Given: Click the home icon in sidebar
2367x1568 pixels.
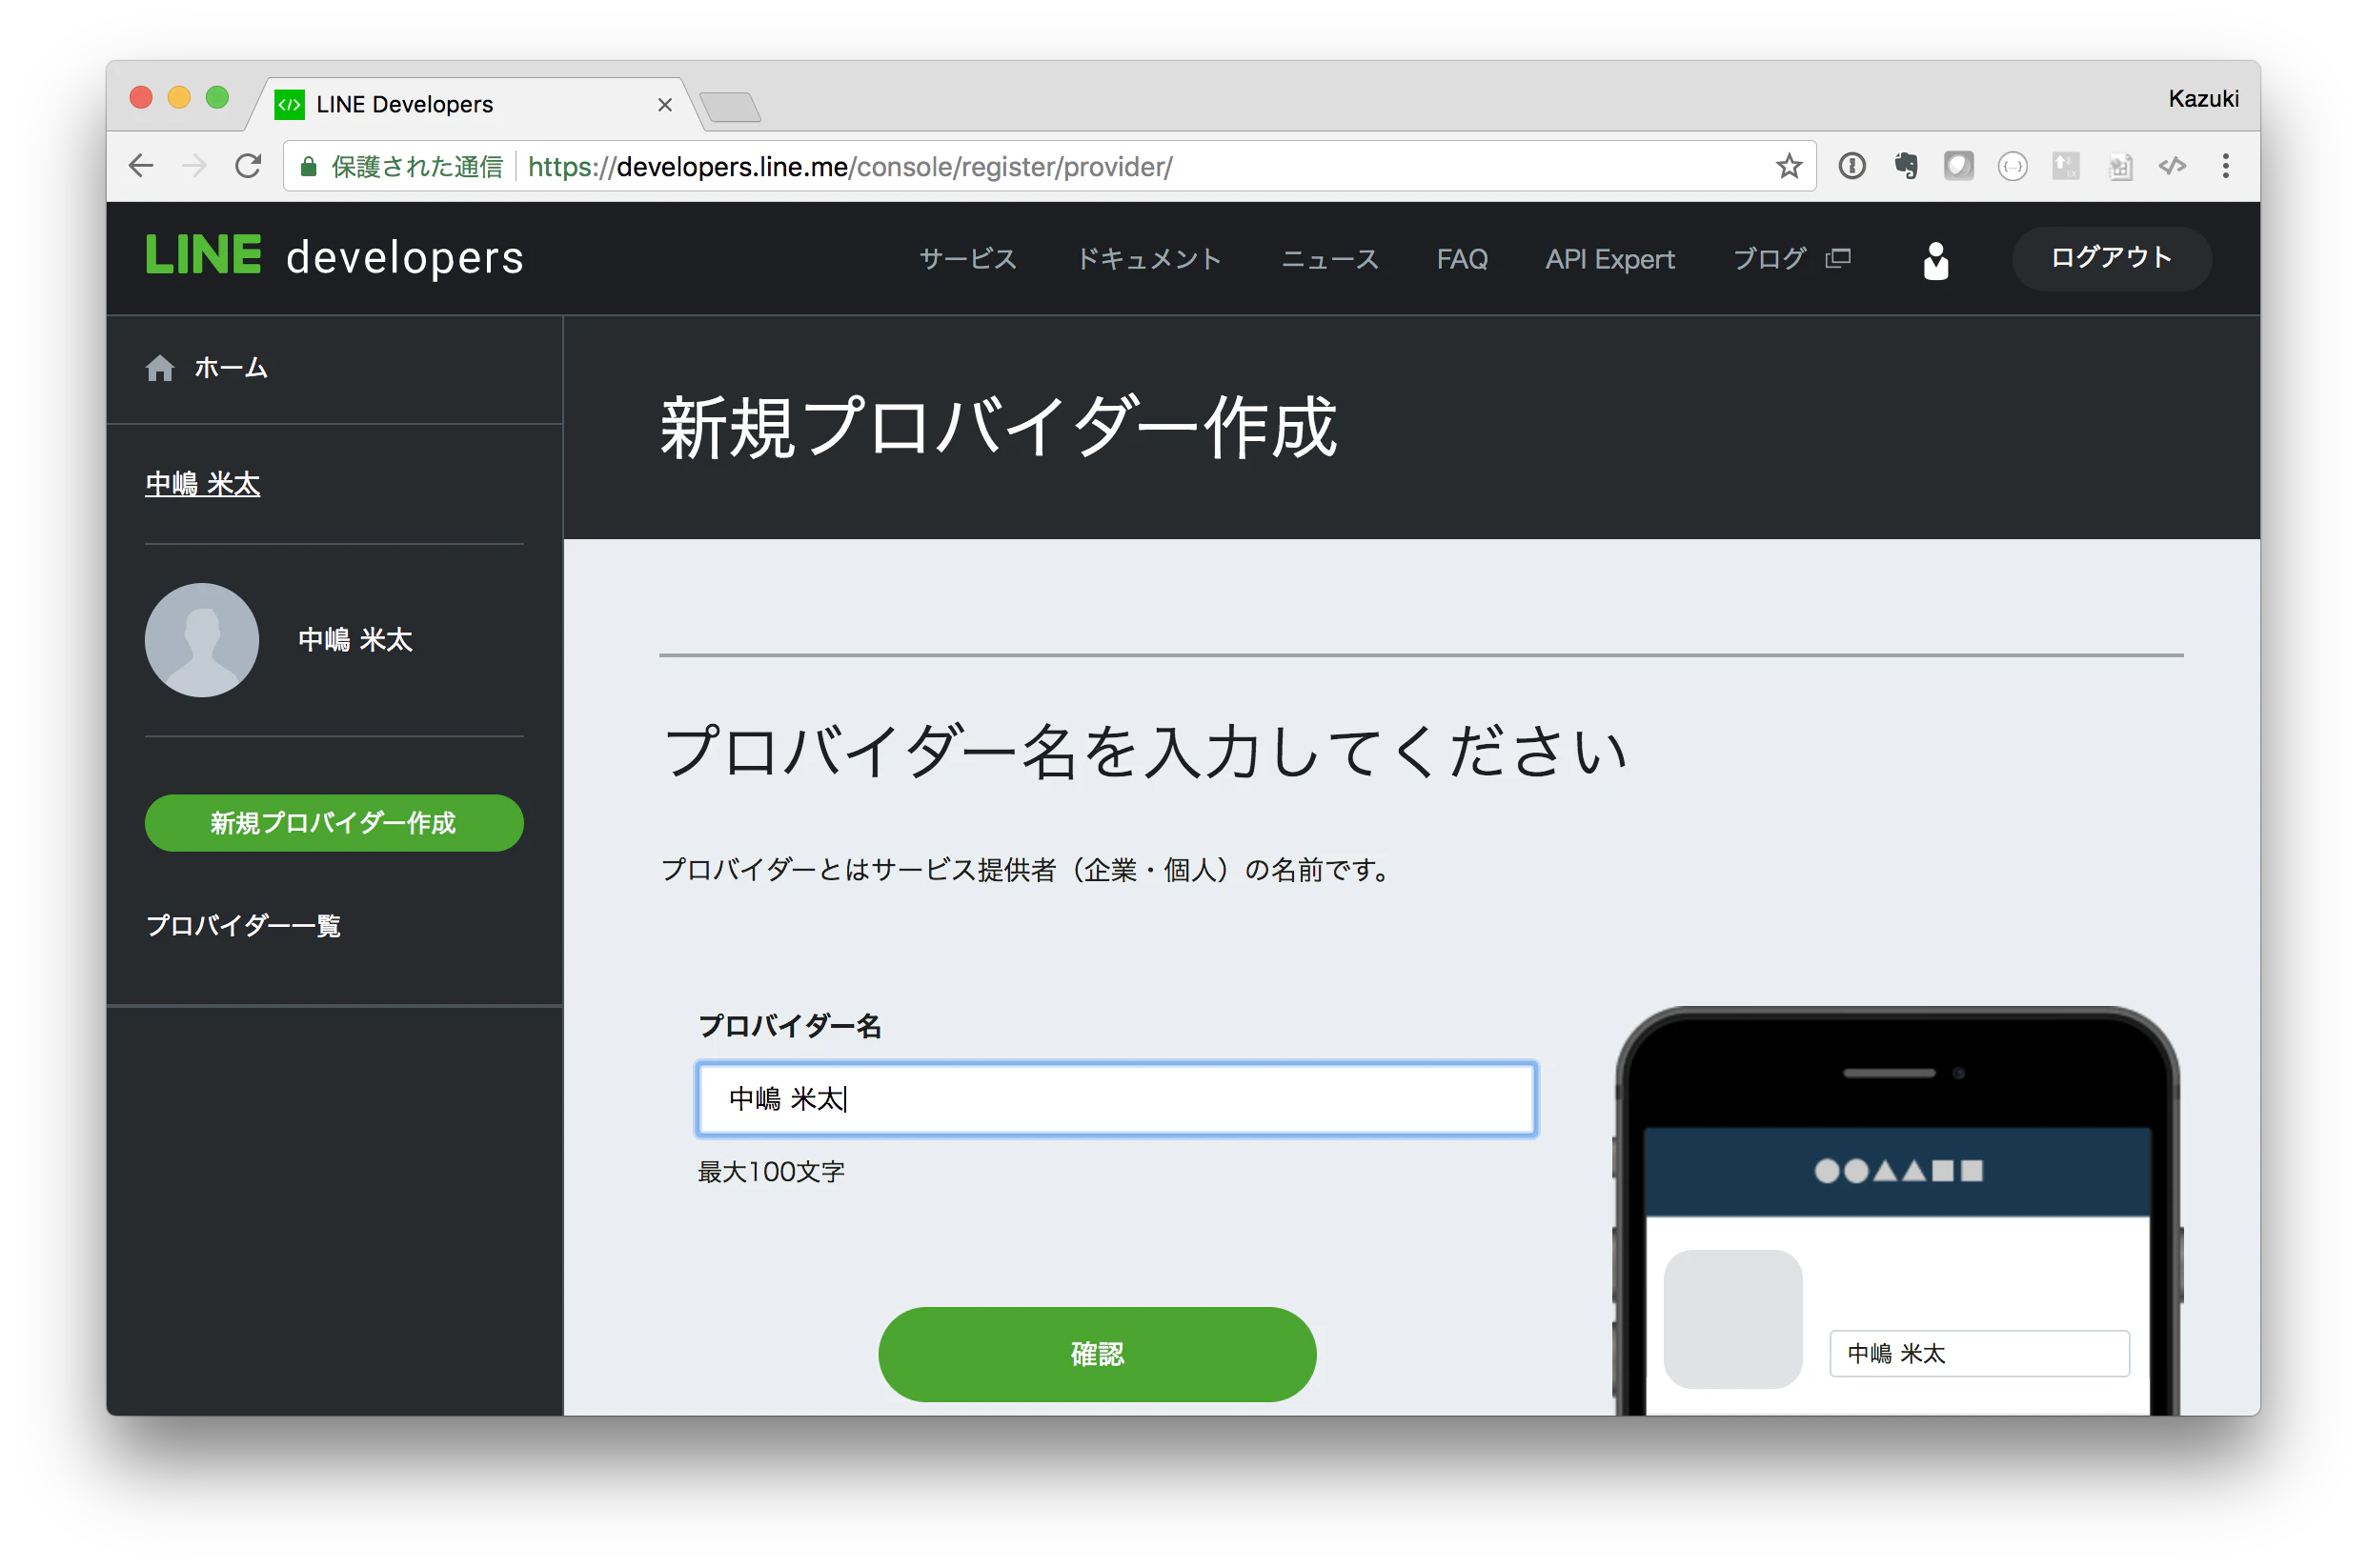Looking at the screenshot, I should (x=160, y=368).
